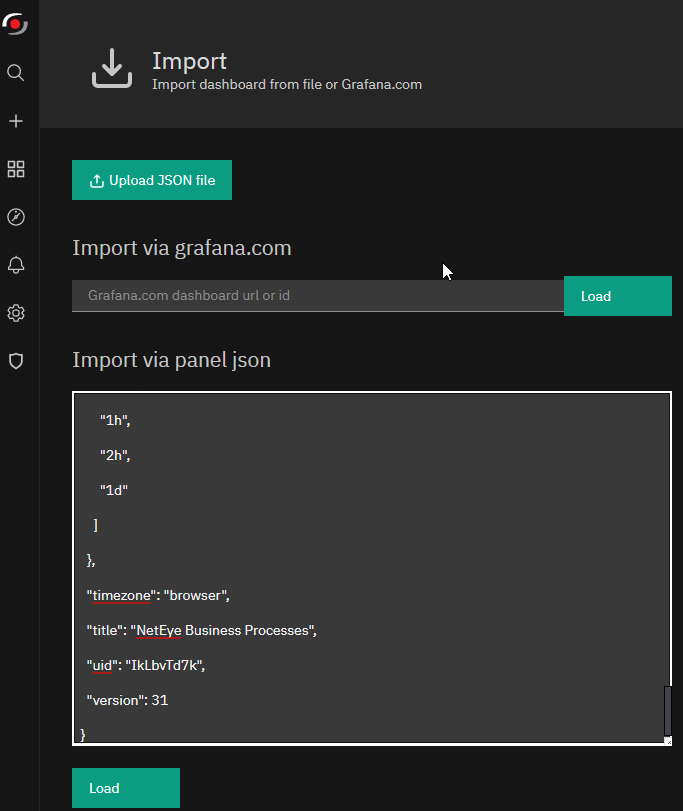Click Load next to grafana.com field
The width and height of the screenshot is (683, 811).
point(618,296)
